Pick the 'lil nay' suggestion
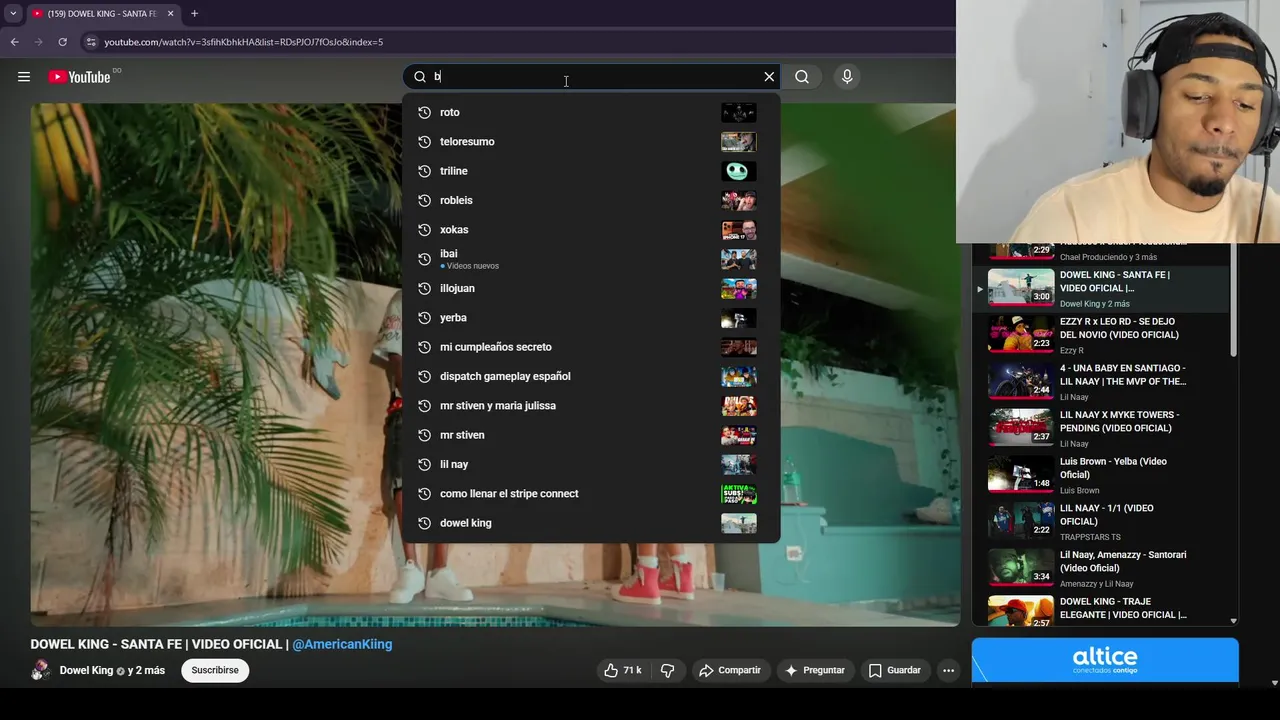 (591, 464)
